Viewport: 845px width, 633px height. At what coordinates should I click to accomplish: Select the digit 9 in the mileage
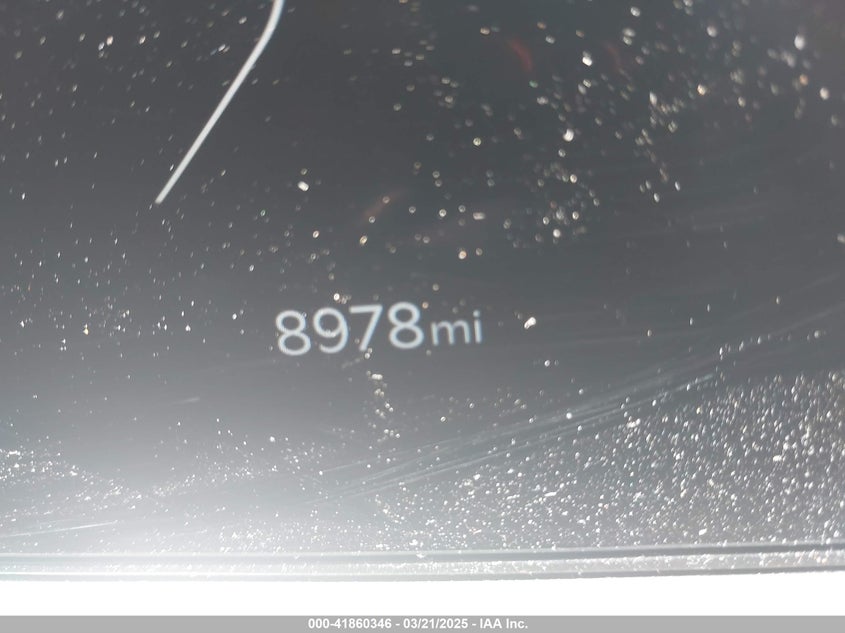pyautogui.click(x=332, y=331)
